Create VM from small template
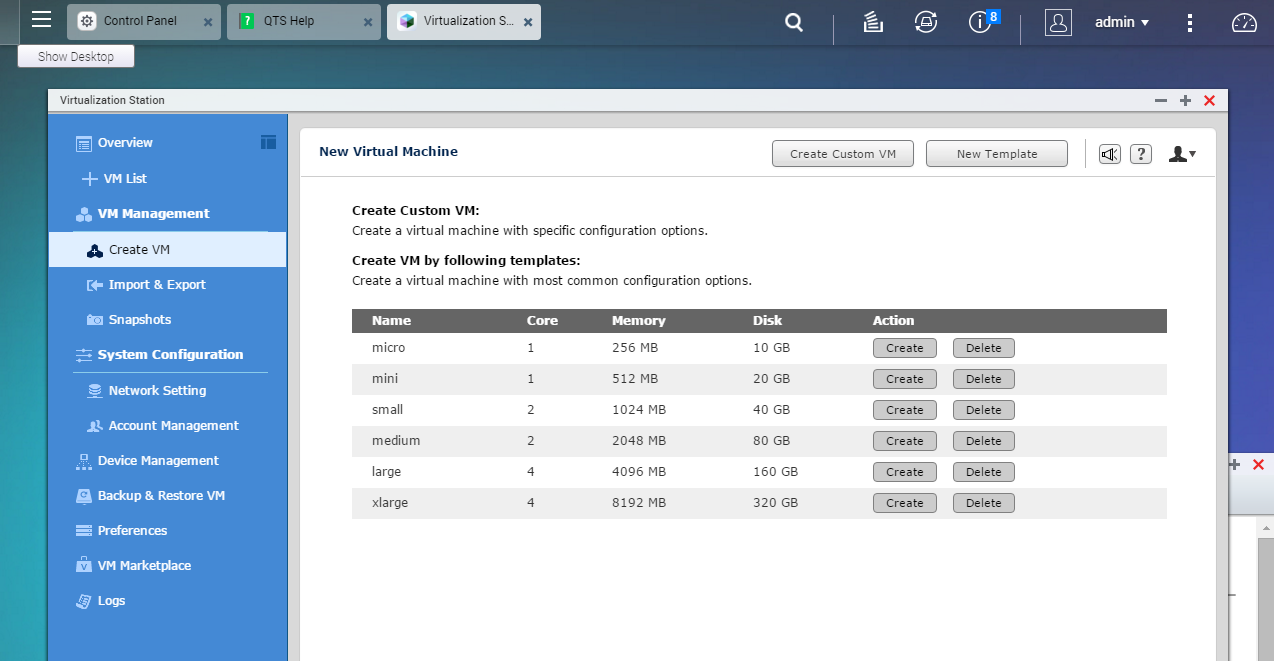This screenshot has width=1274, height=661. click(x=905, y=410)
